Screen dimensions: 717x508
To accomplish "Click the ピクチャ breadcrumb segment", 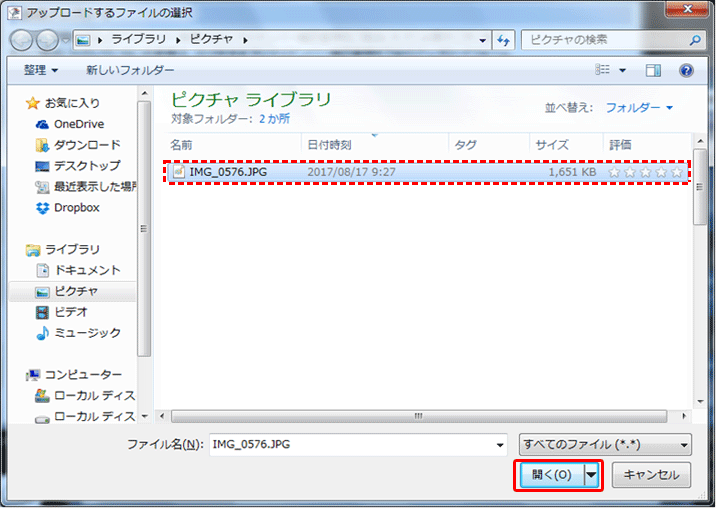I will point(211,40).
